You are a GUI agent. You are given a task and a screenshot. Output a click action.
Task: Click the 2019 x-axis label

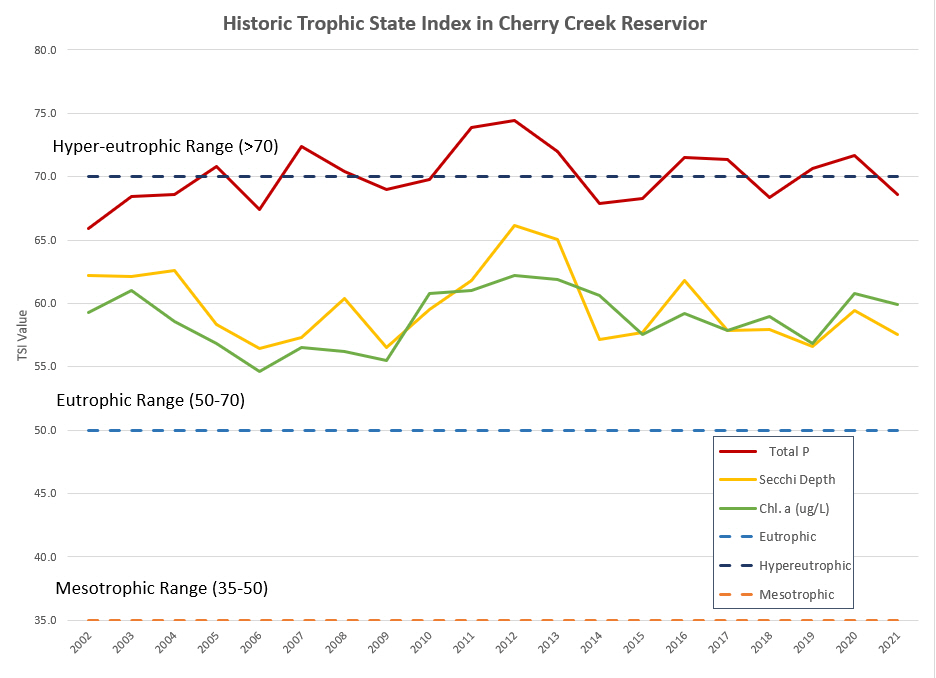click(x=805, y=642)
